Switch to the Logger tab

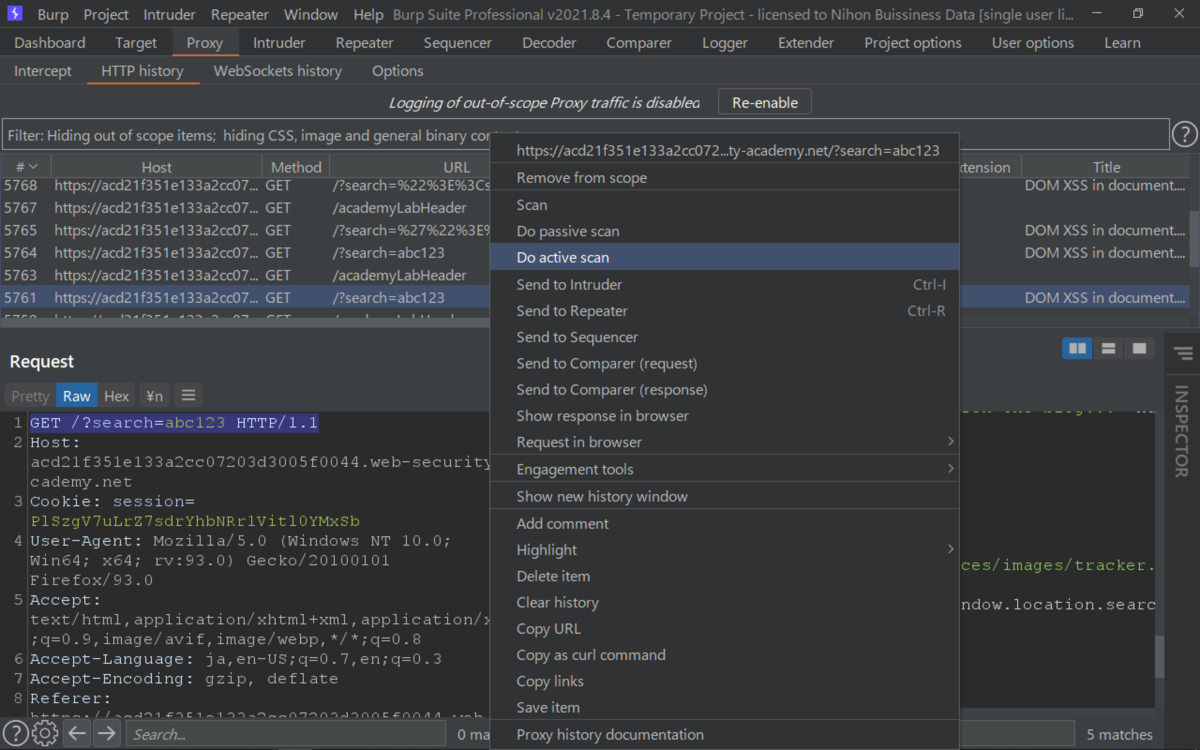tap(725, 43)
